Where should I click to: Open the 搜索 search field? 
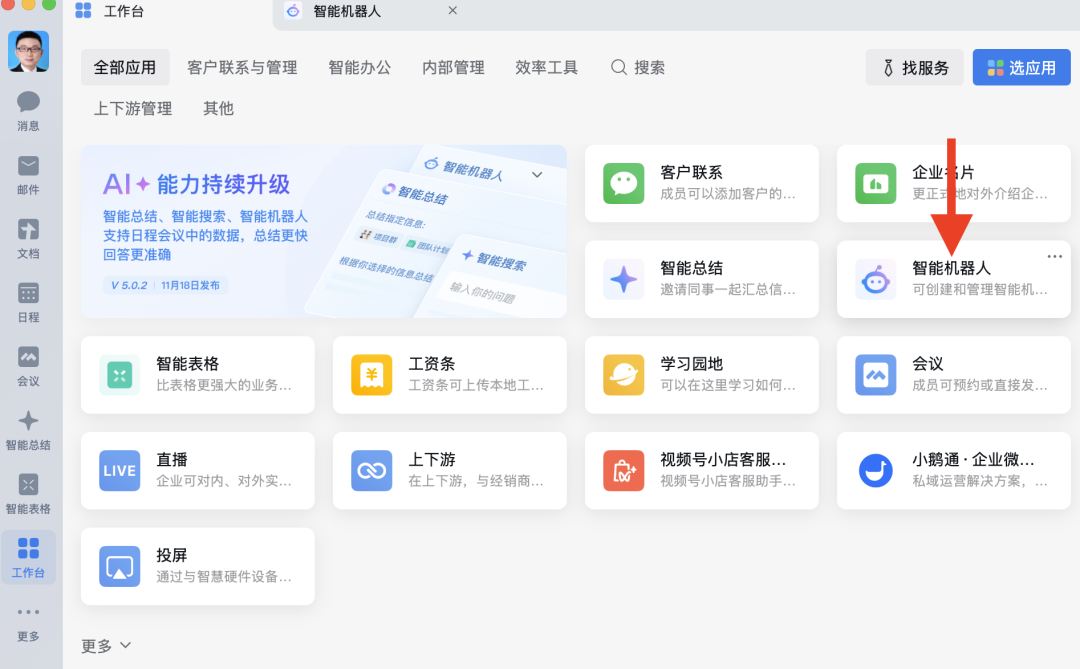[x=637, y=67]
